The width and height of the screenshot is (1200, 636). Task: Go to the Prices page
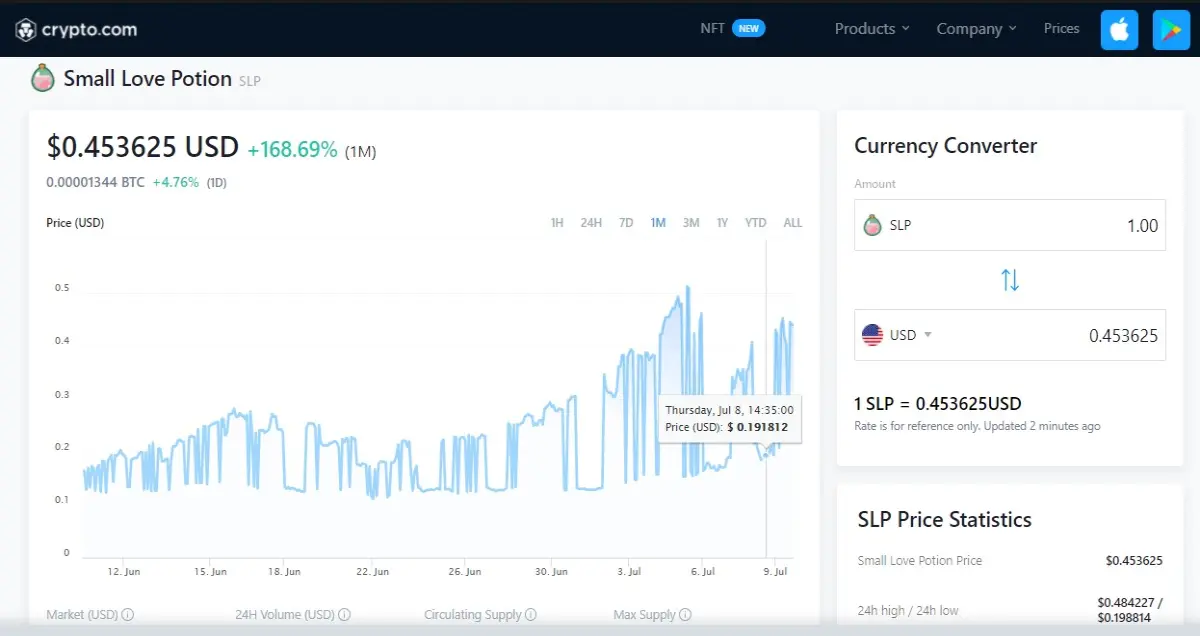1061,28
